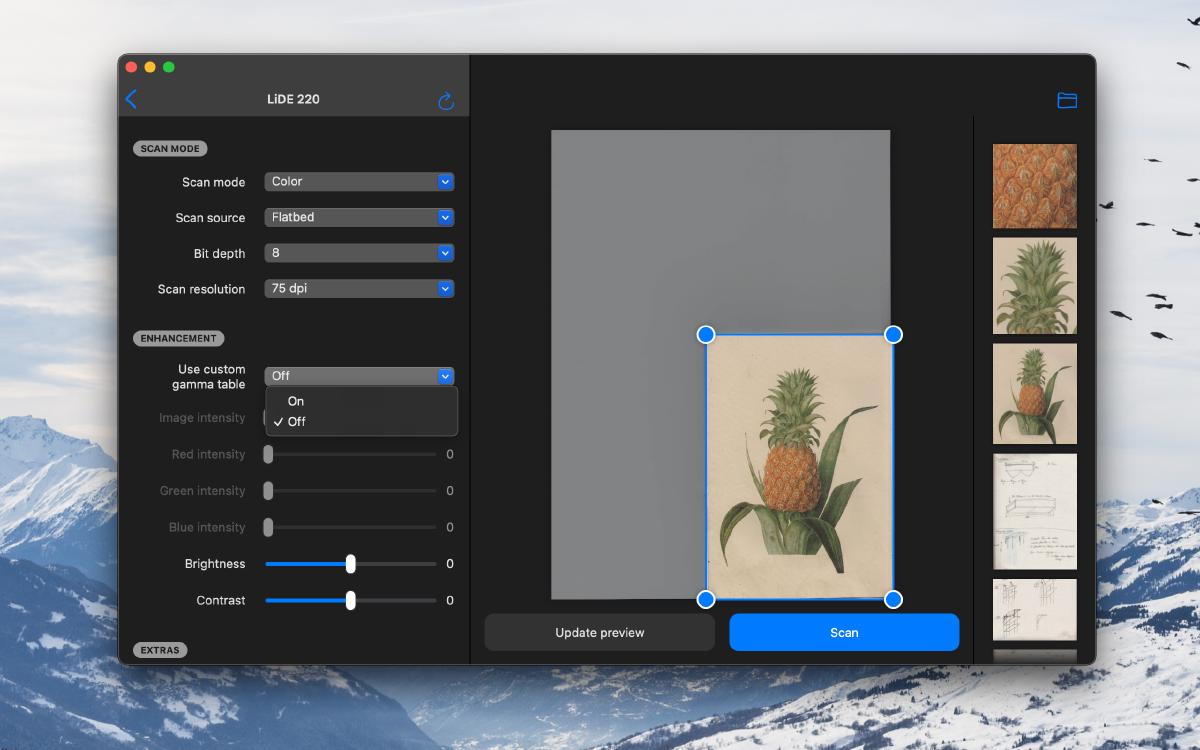
Task: Click the refresh icon beside LiDE 220
Action: 446,100
